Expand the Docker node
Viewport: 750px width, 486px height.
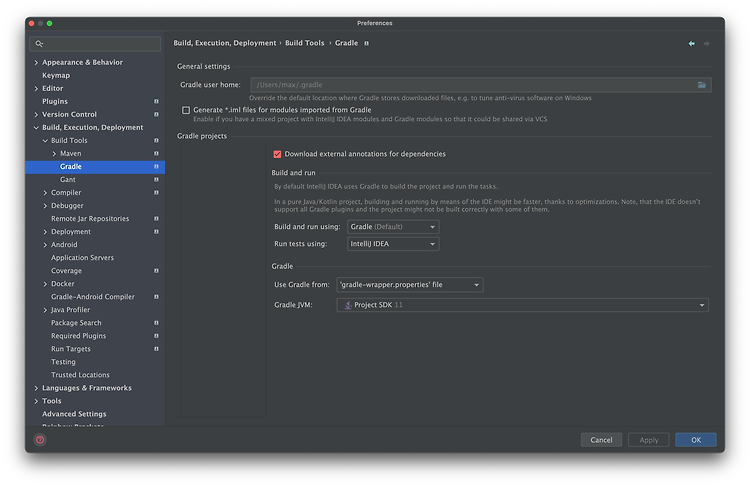[45, 284]
